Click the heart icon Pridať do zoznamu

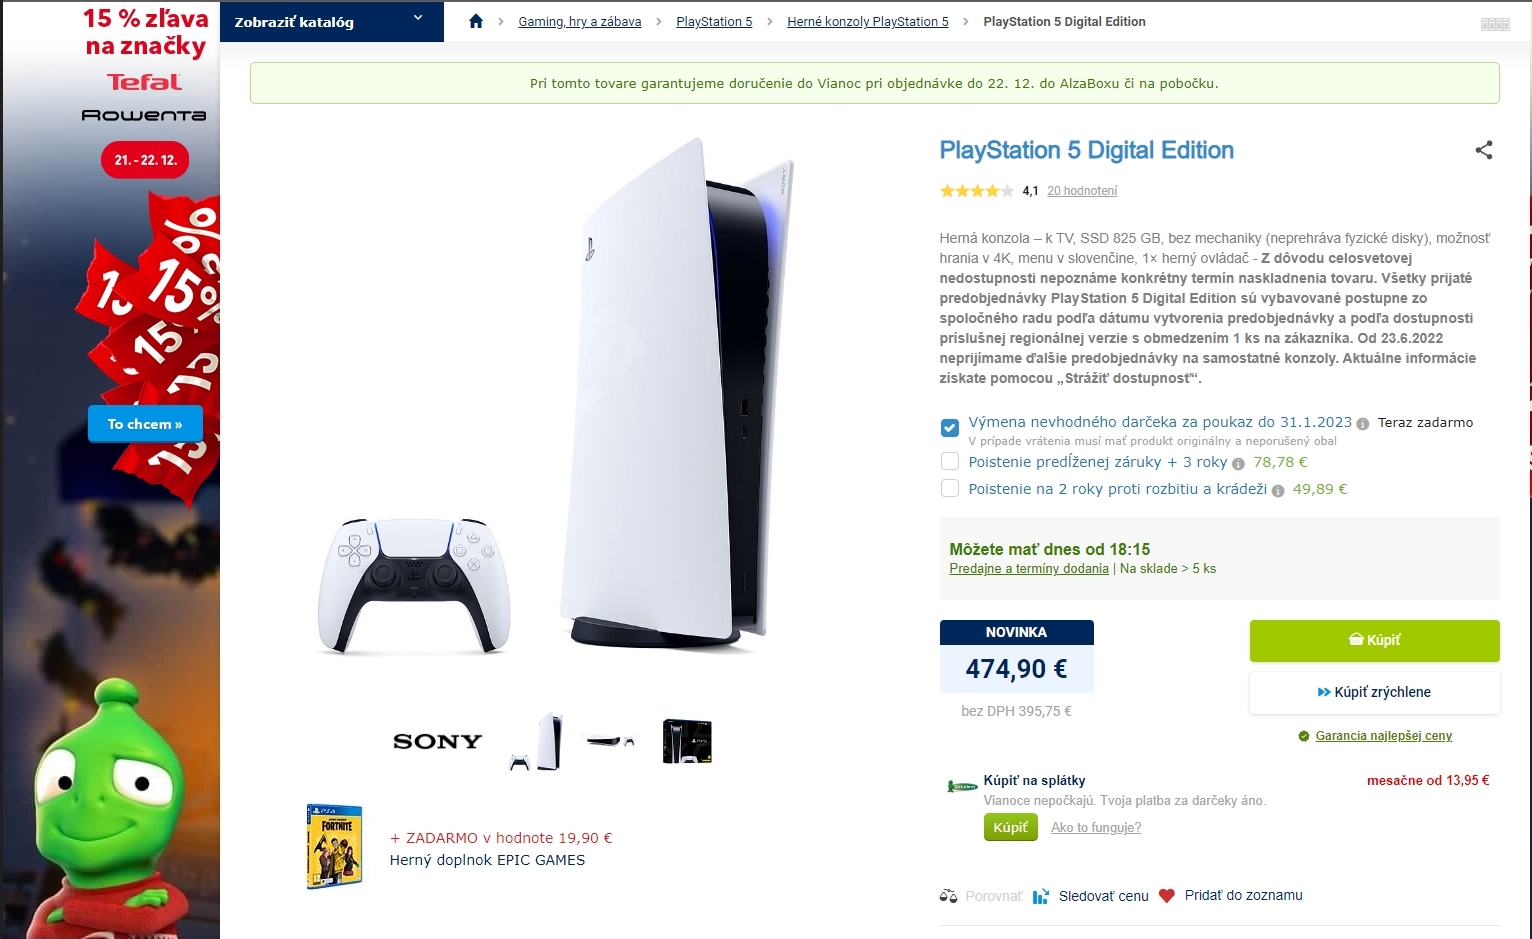coord(1166,896)
